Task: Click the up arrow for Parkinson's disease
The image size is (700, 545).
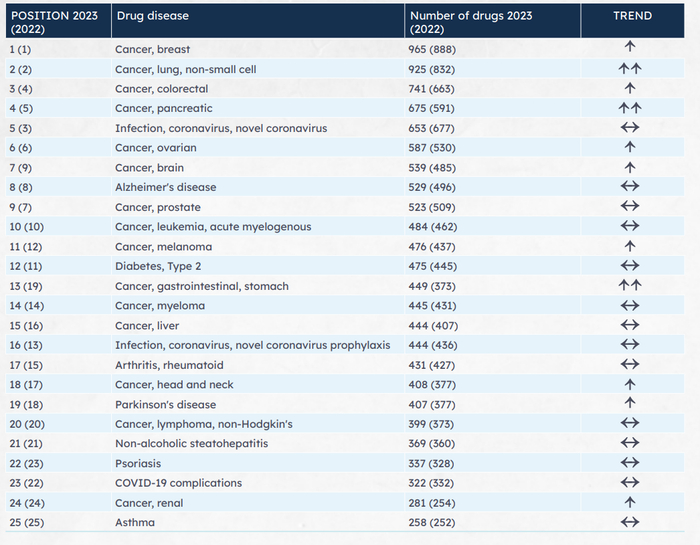Action: [630, 403]
